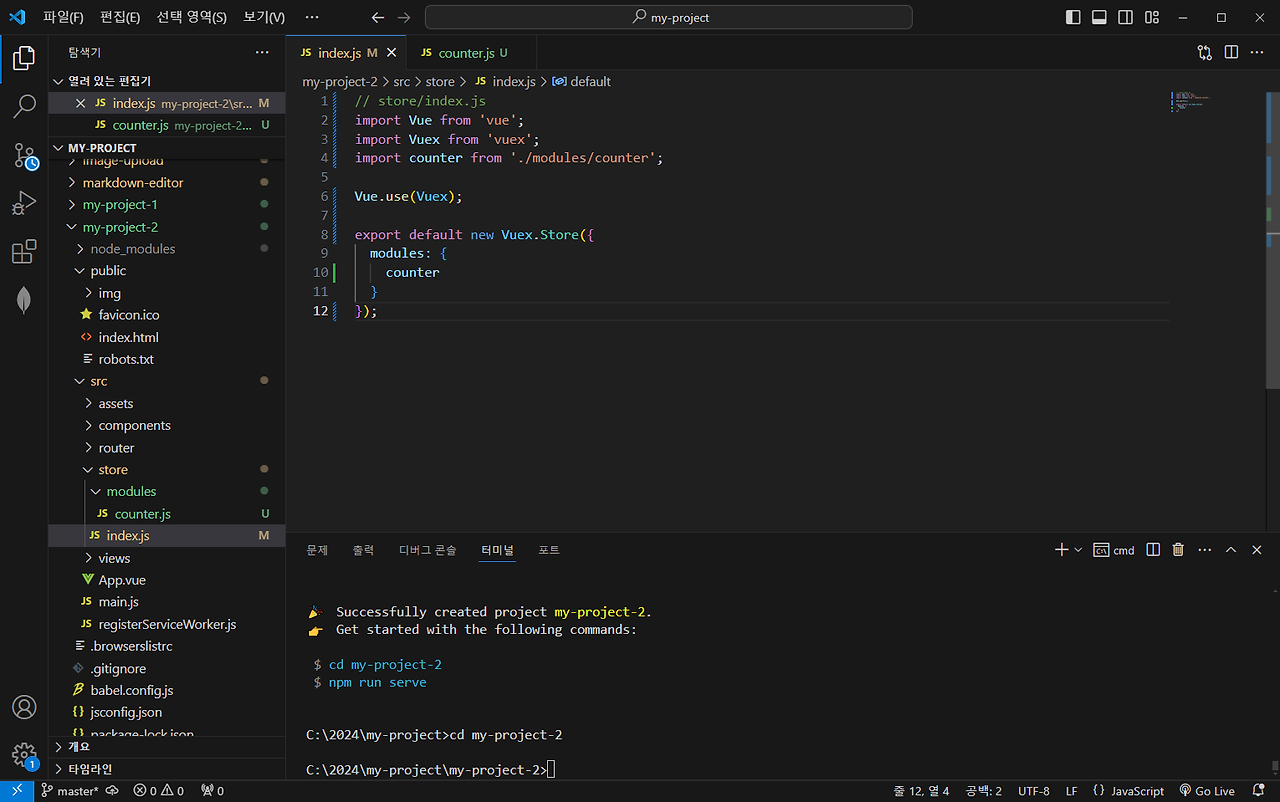Open the Accounts menu in the activity bar
The width and height of the screenshot is (1280, 802).
pyautogui.click(x=24, y=707)
